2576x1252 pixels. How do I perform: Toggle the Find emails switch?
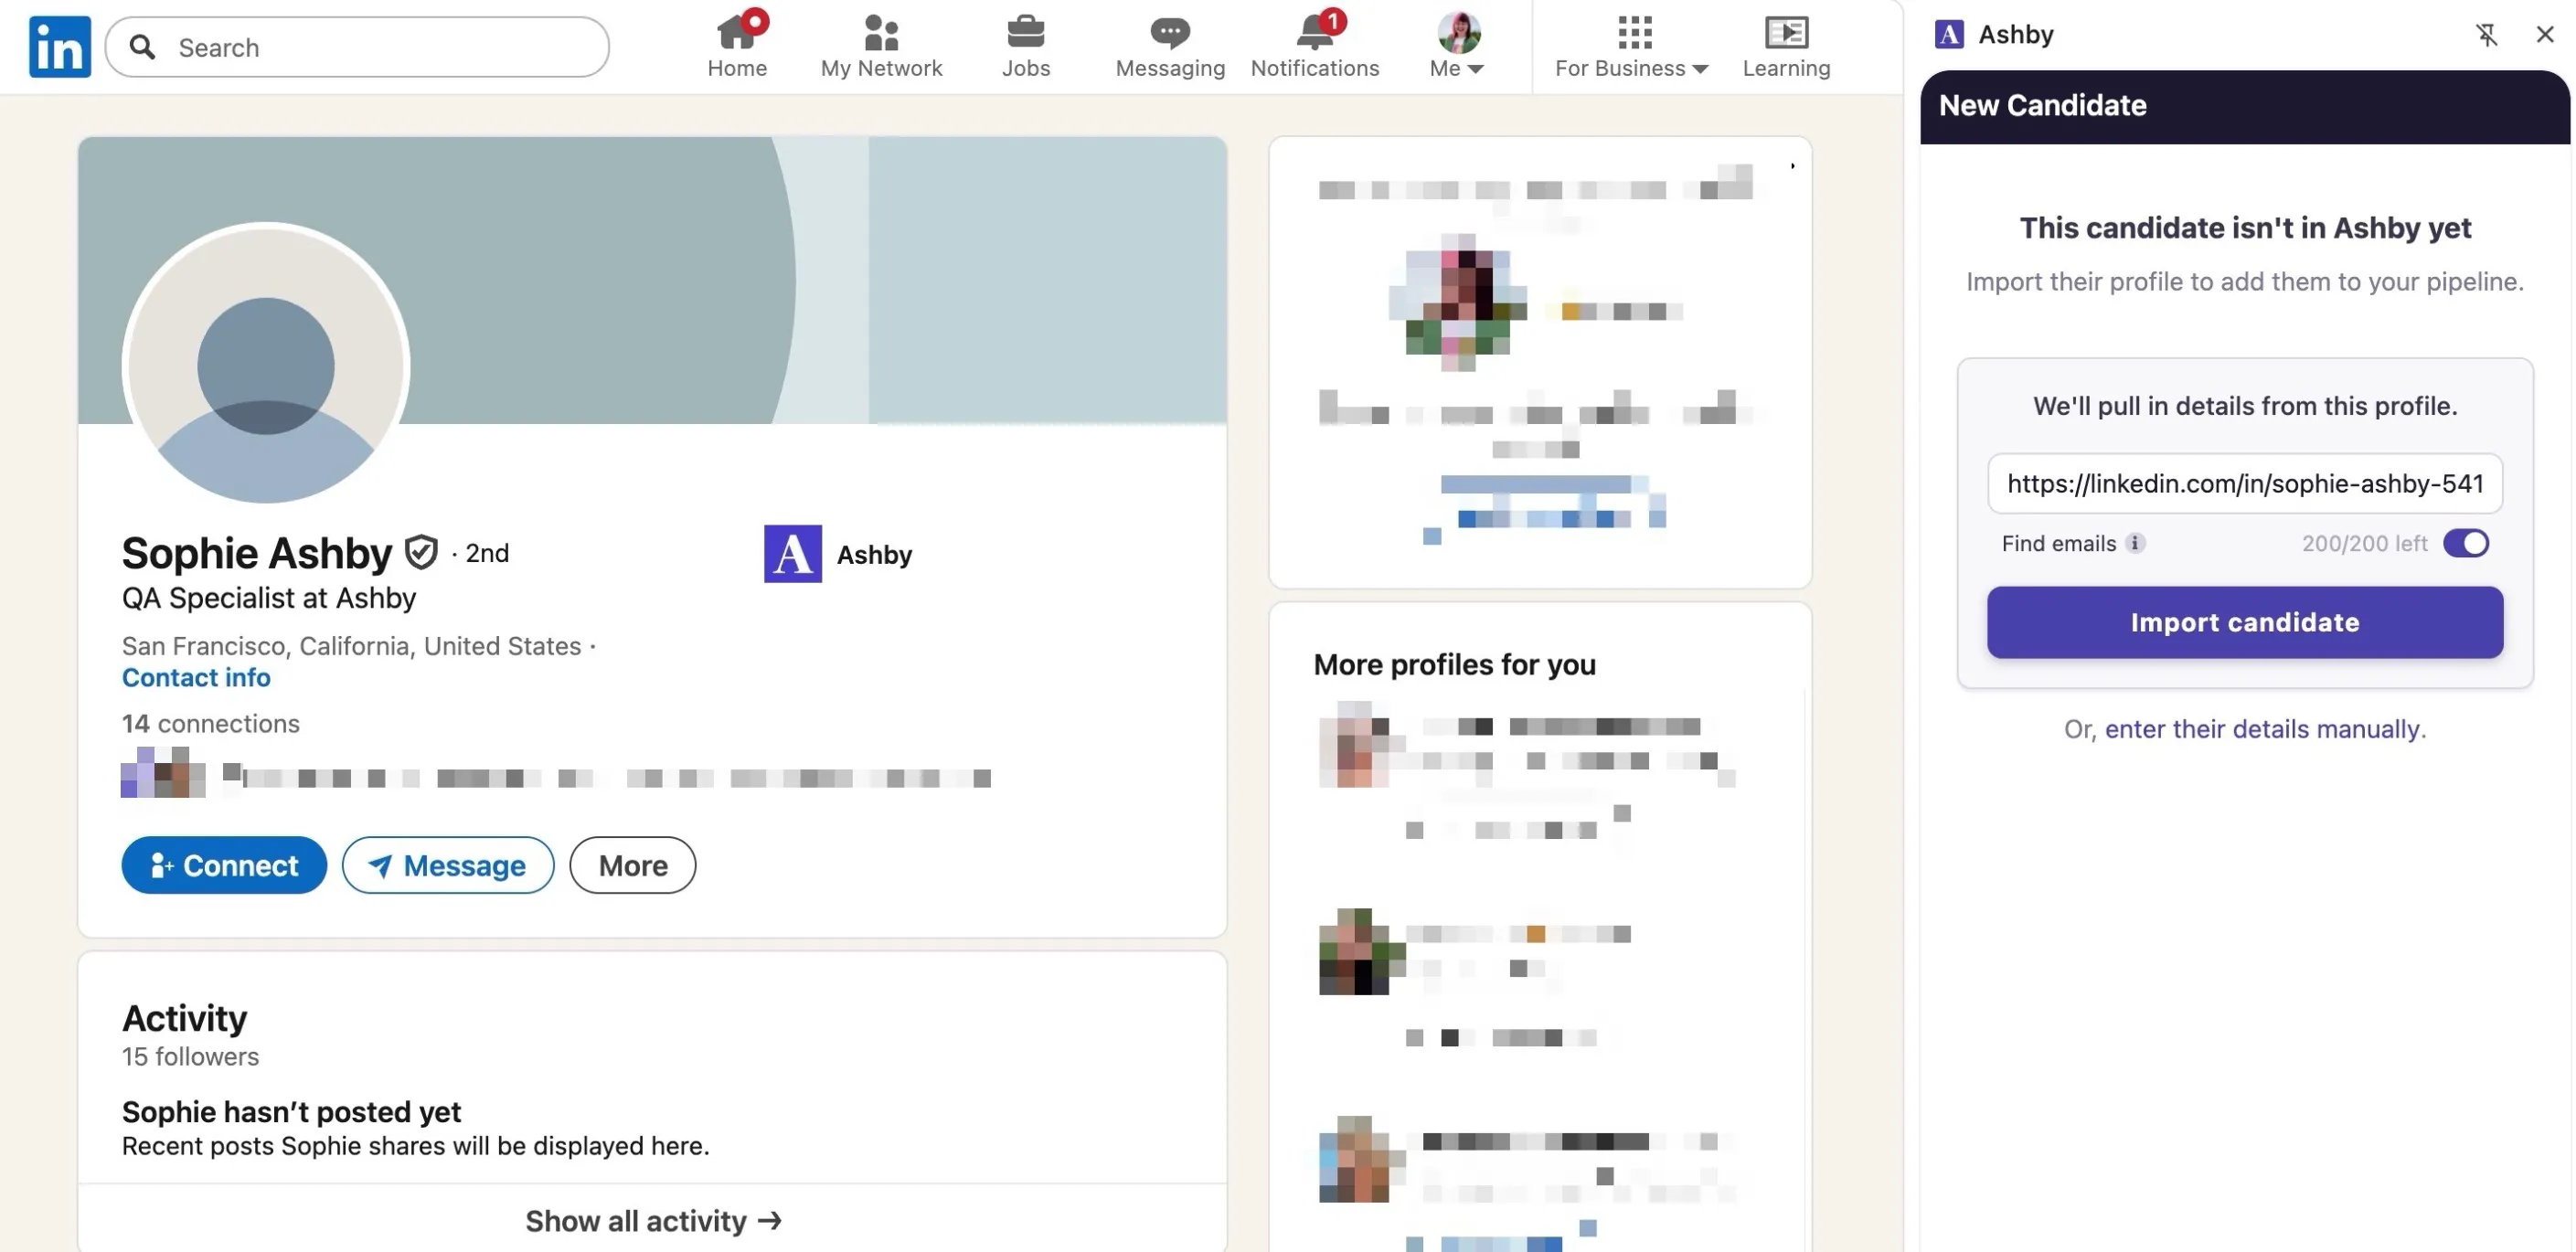[x=2465, y=543]
